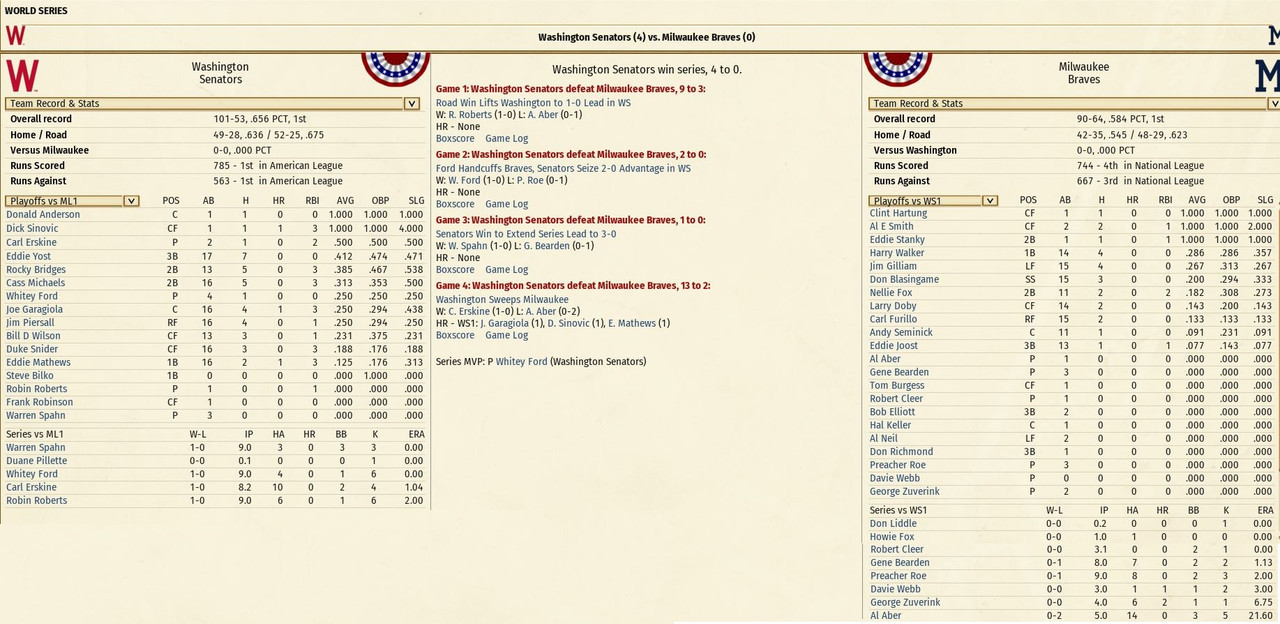Open Ford Handcuffs Braves headline
1280x624 pixels.
[x=563, y=168]
